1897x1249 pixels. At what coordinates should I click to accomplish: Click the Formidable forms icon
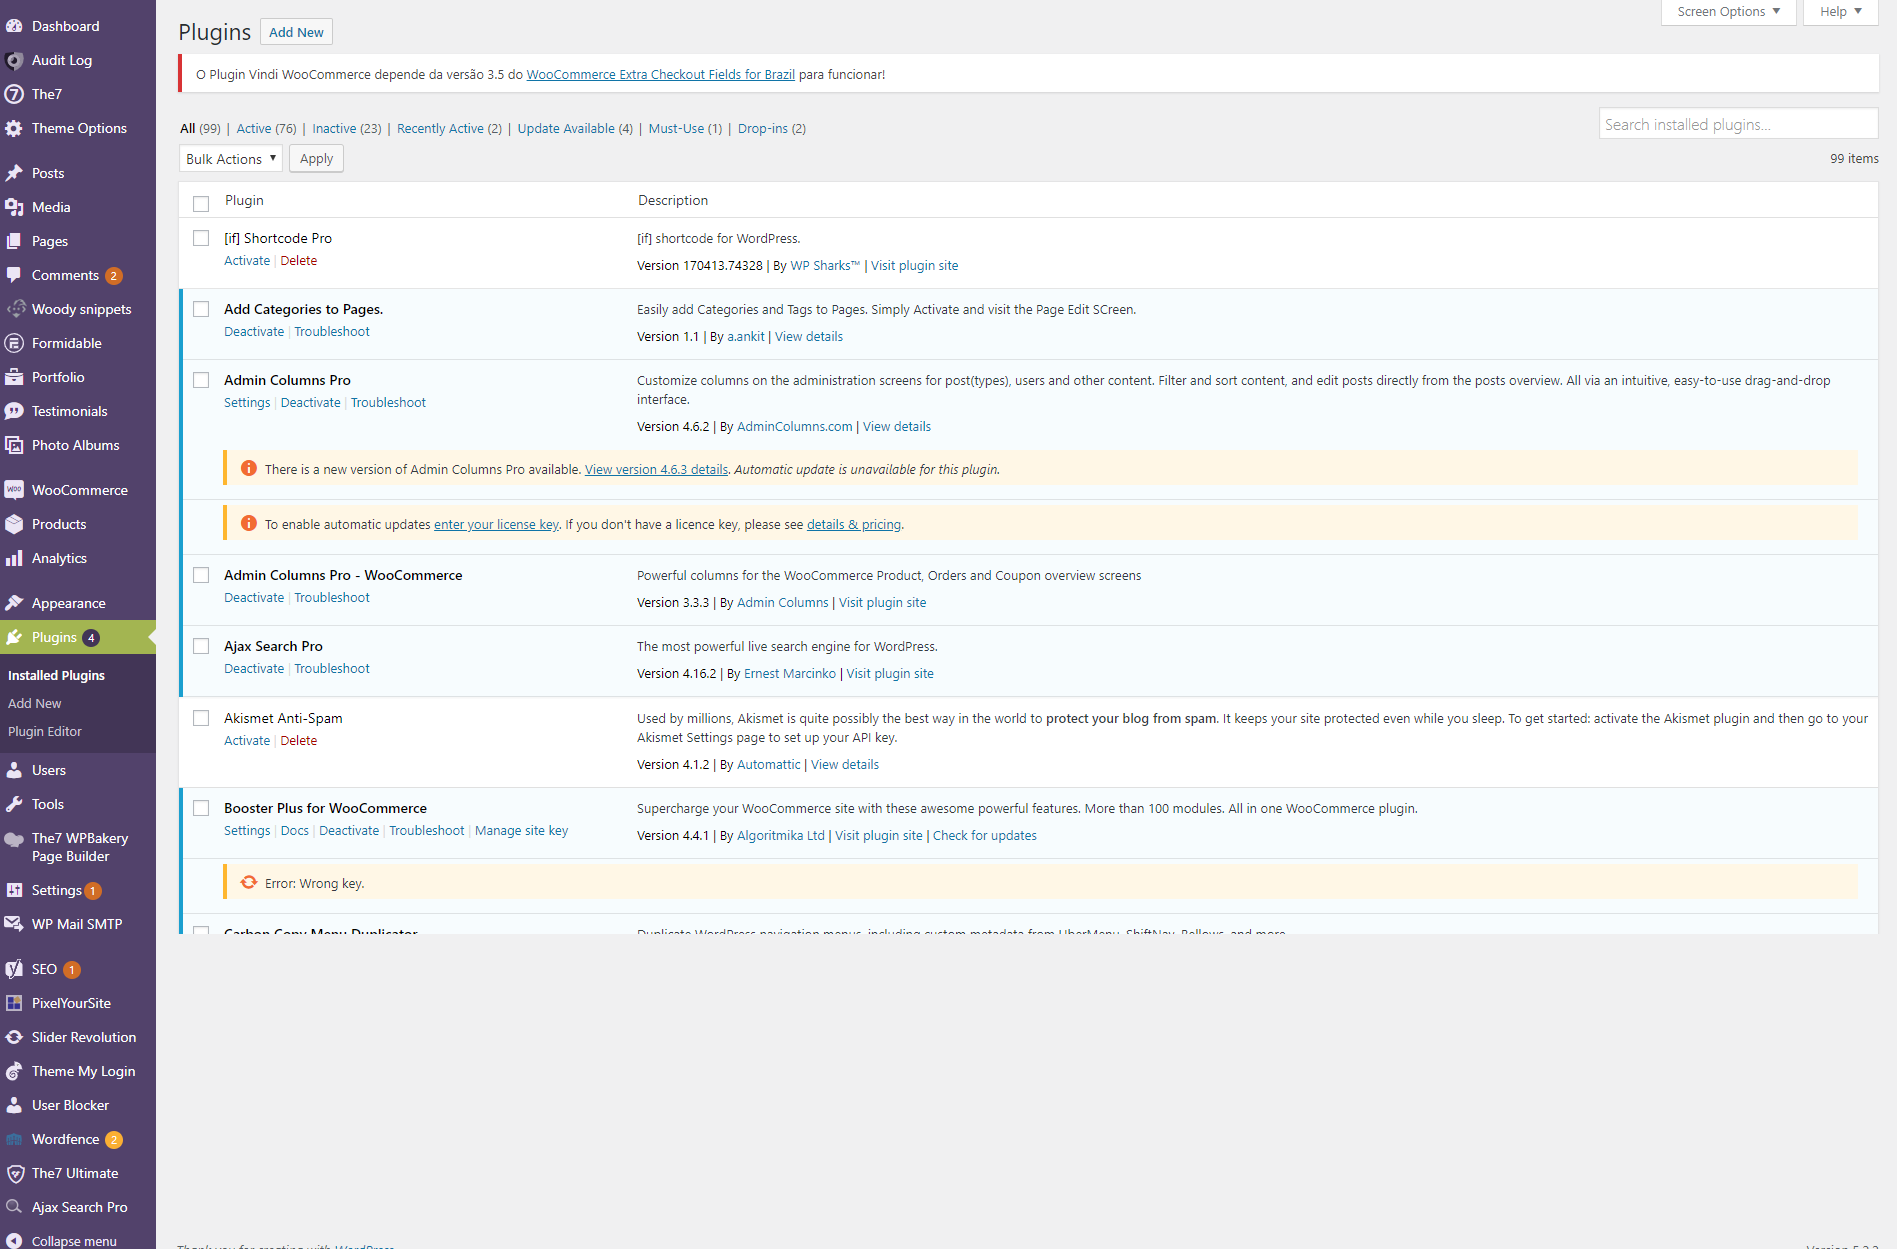click(x=14, y=343)
